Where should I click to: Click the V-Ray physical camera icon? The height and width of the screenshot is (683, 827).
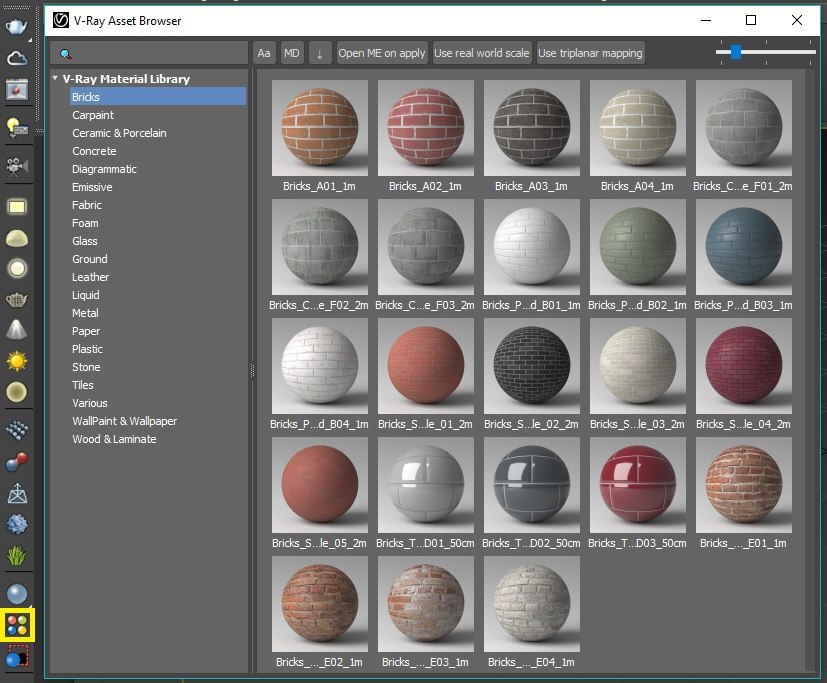[16, 166]
